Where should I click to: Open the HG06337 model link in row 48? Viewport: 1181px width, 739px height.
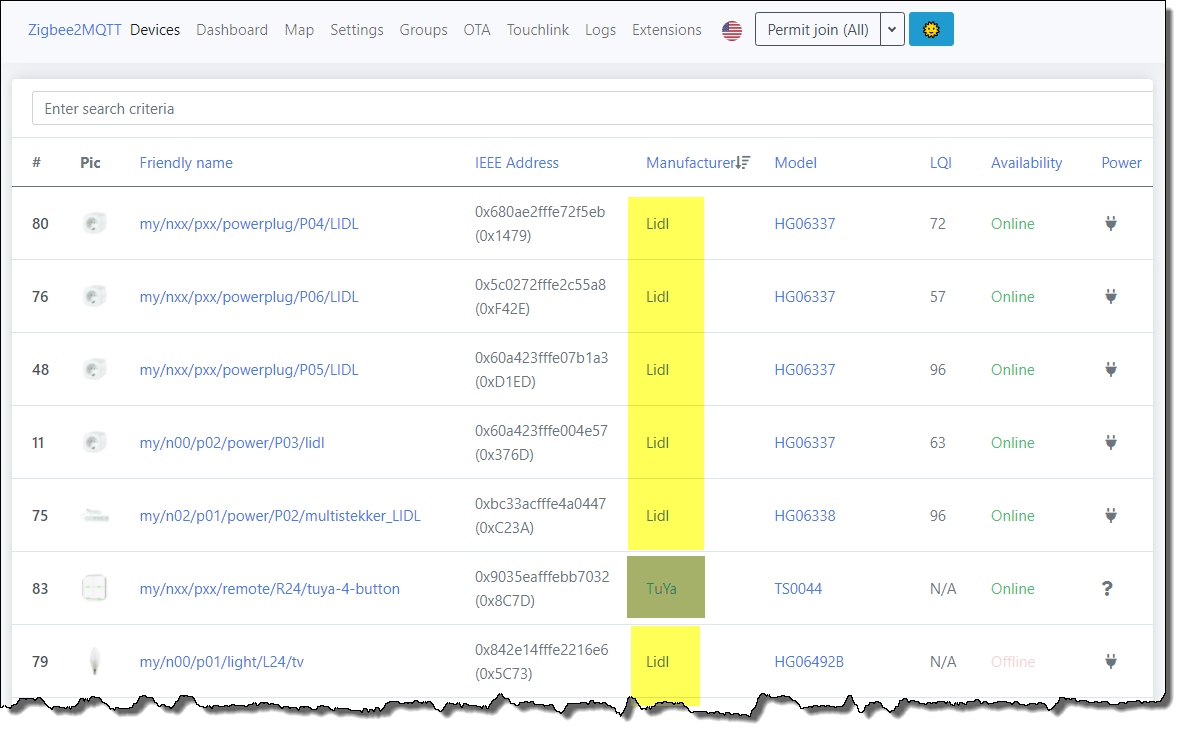coord(804,370)
